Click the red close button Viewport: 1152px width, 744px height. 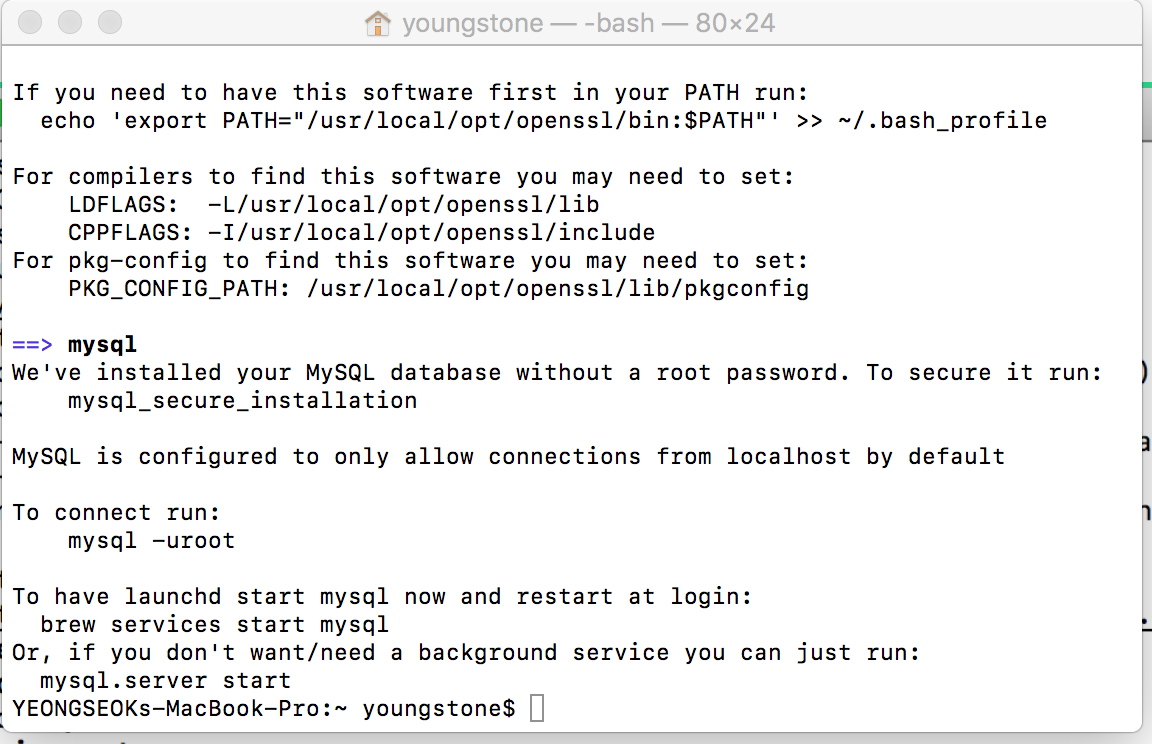click(x=29, y=23)
